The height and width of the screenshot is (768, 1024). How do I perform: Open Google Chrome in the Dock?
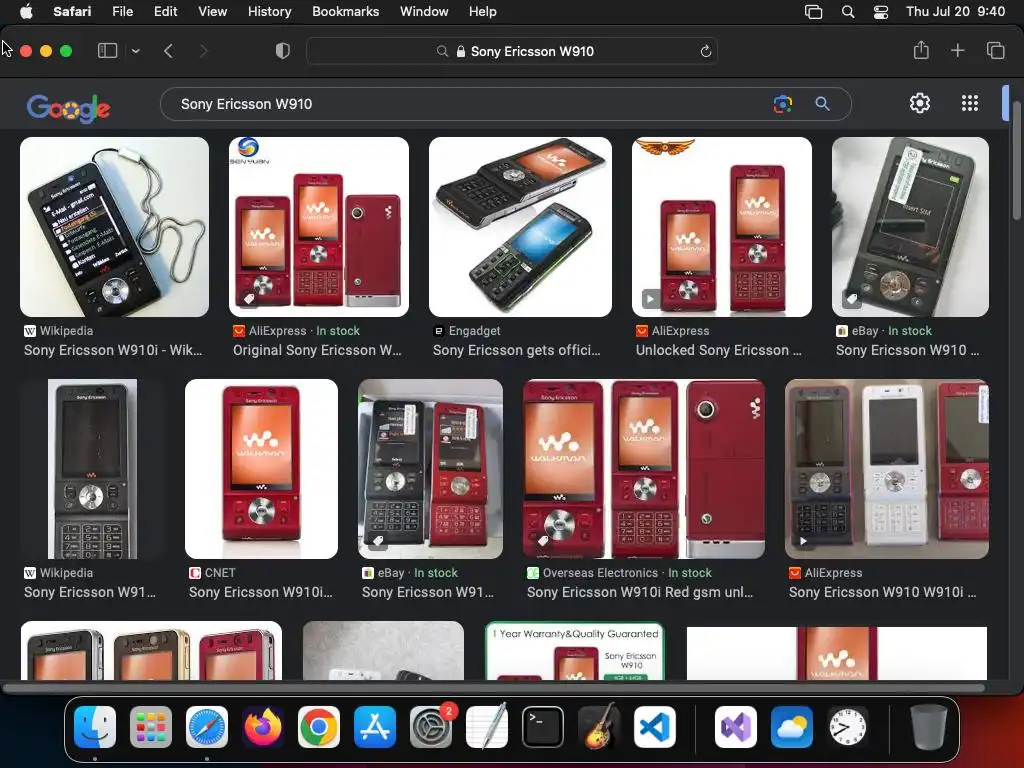click(x=319, y=727)
